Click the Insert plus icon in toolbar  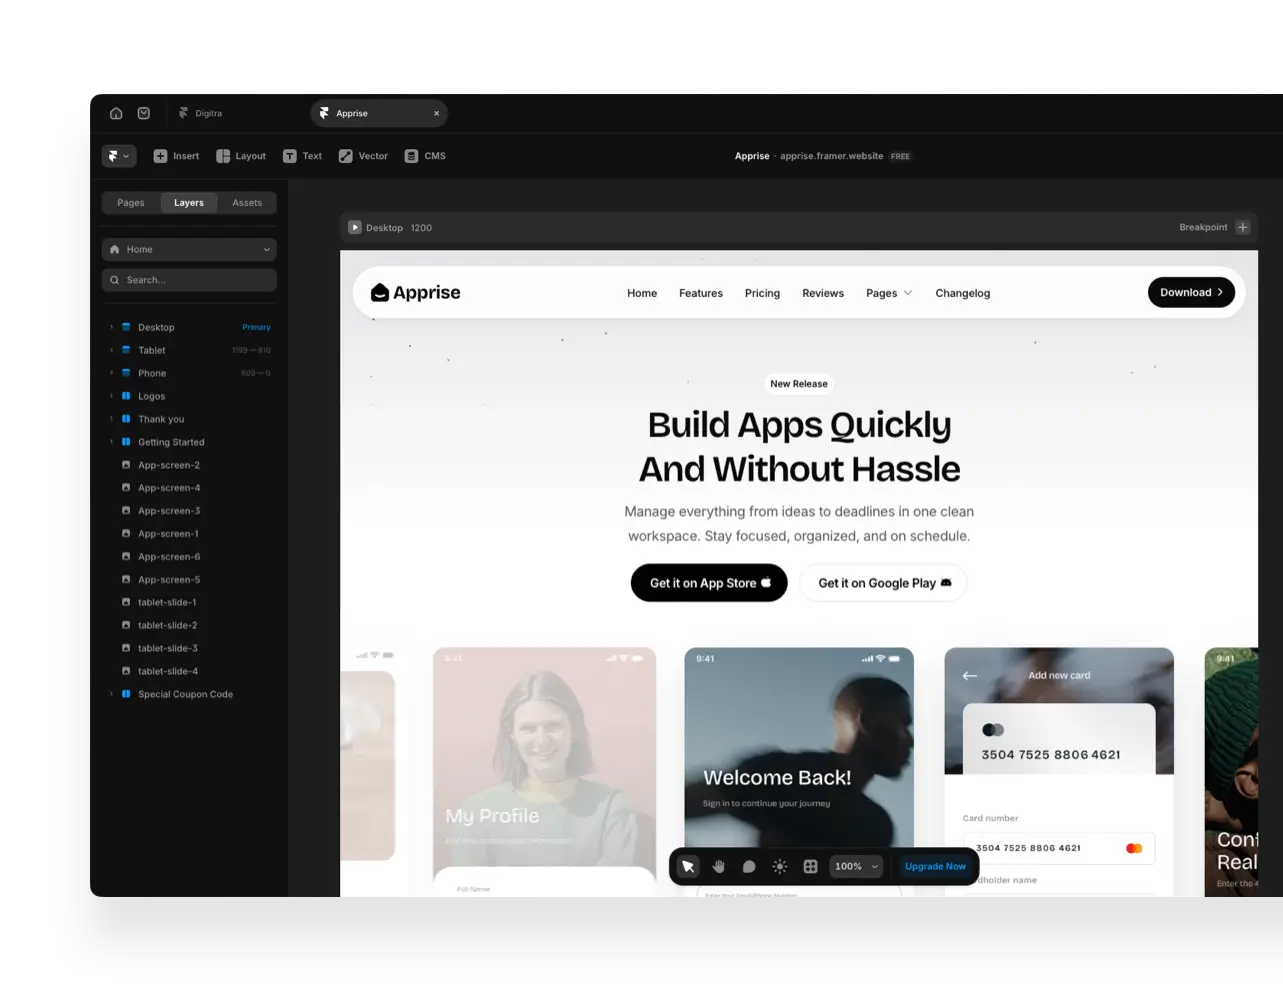point(160,156)
